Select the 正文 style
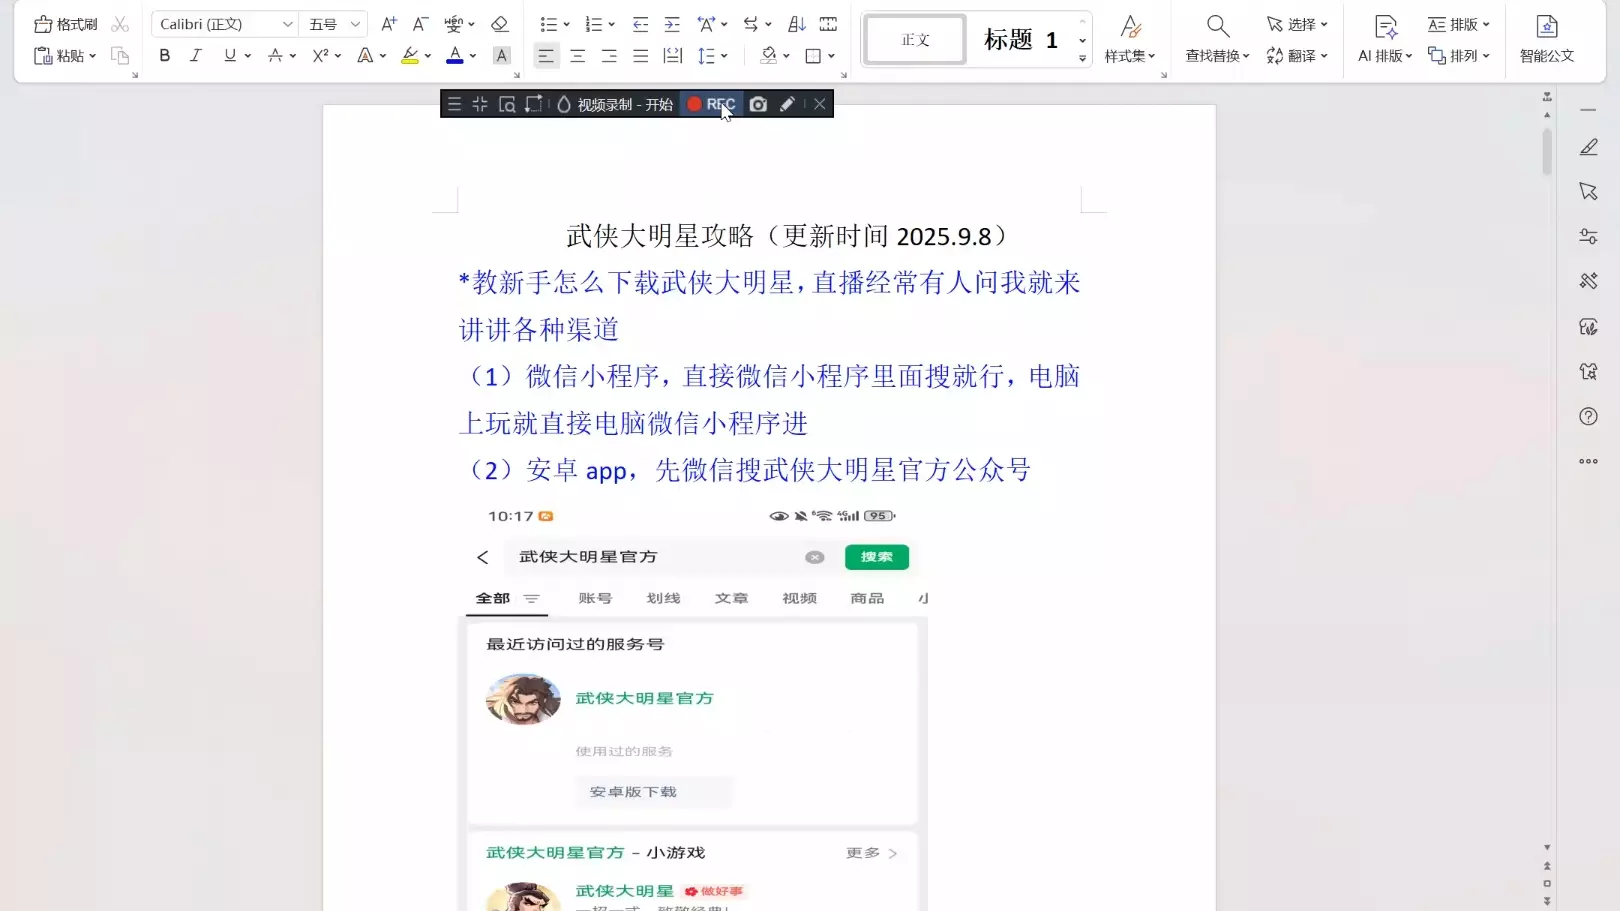 pyautogui.click(x=915, y=40)
